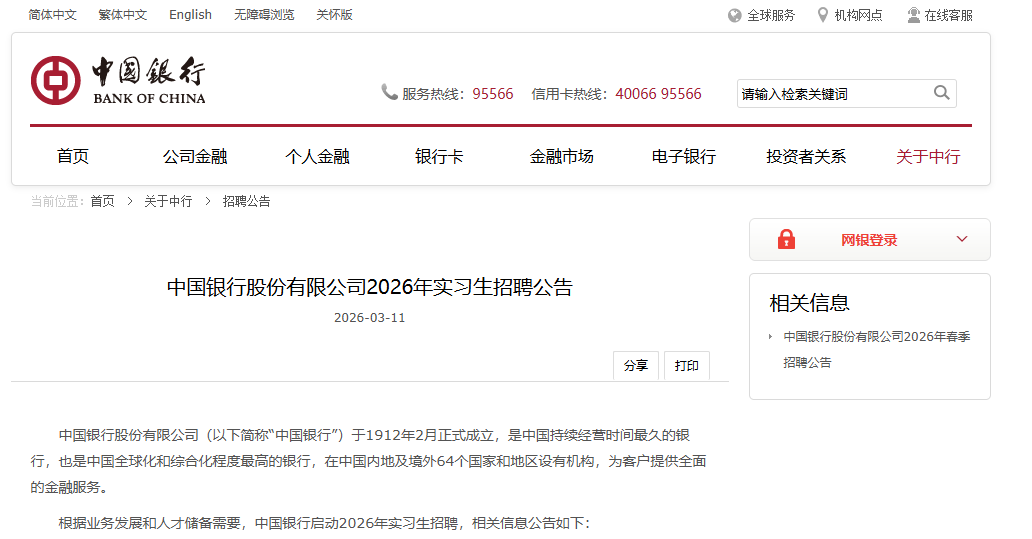1032x539 pixels.
Task: Click the 信用卡热线 label
Action: [x=567, y=94]
